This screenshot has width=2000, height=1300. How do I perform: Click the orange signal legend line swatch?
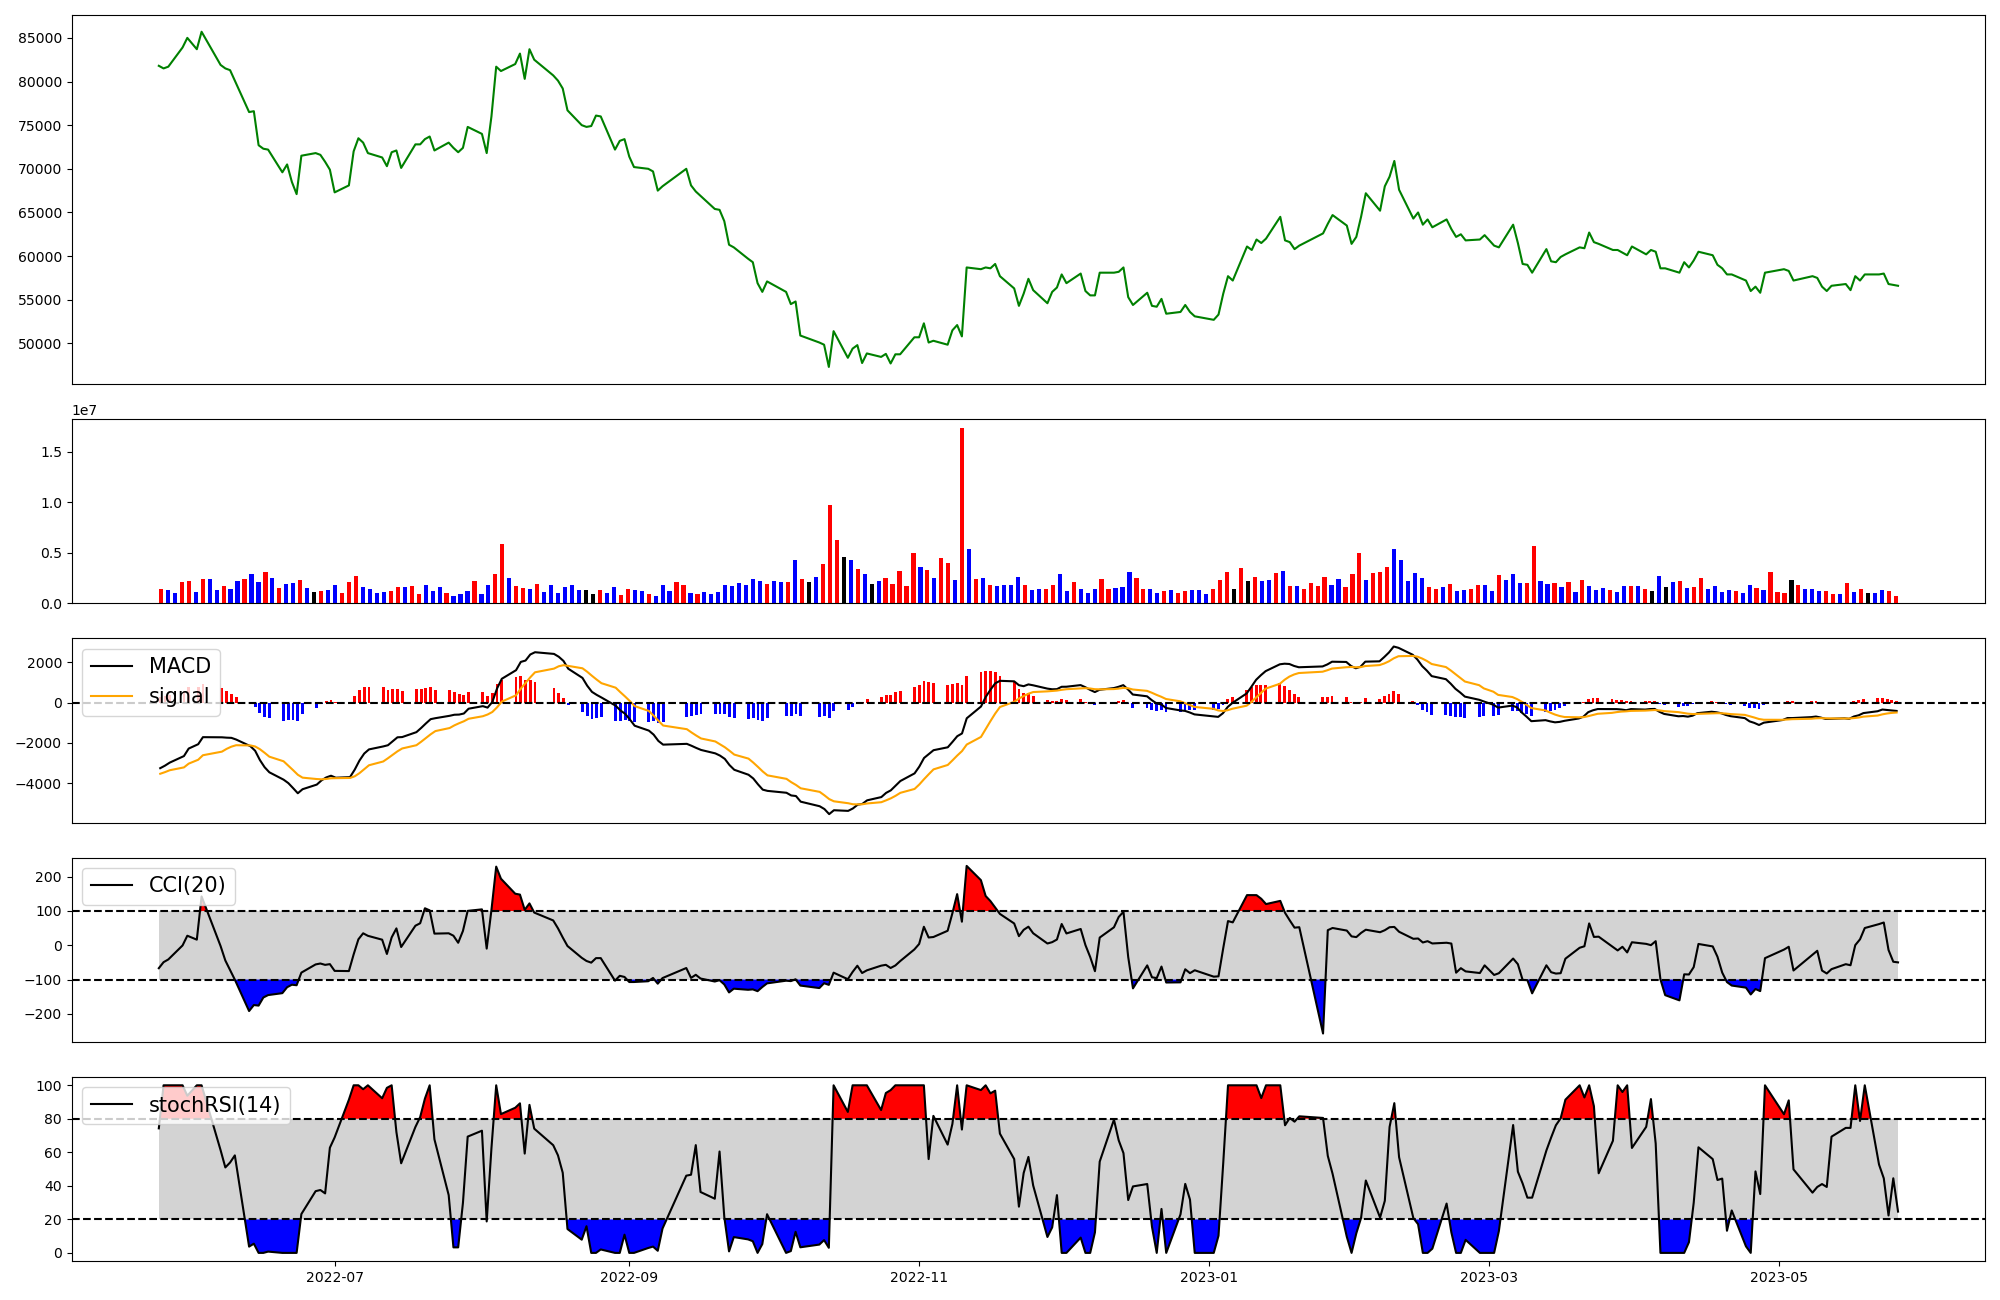tap(111, 696)
